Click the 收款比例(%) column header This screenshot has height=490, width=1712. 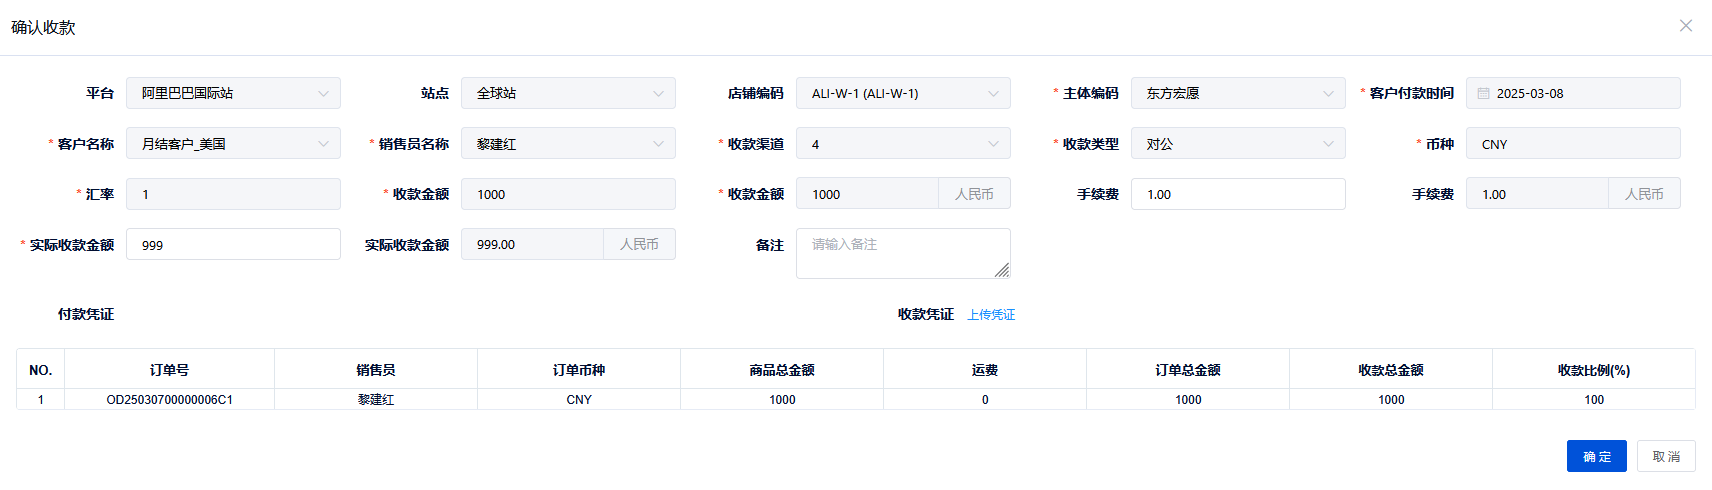tap(1593, 370)
